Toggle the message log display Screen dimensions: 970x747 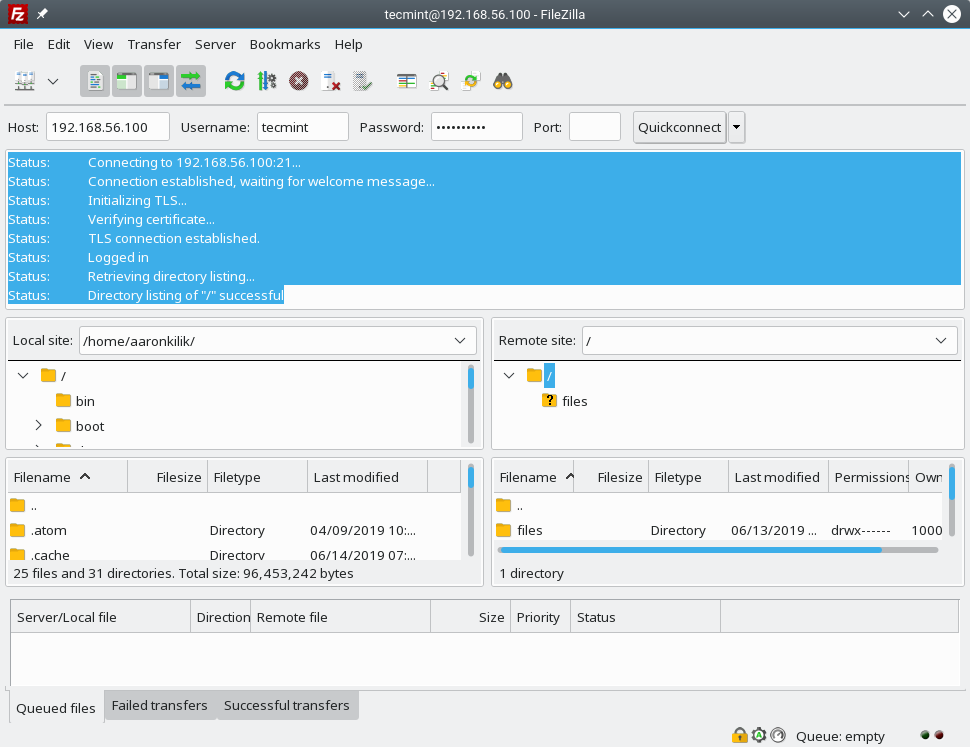95,81
